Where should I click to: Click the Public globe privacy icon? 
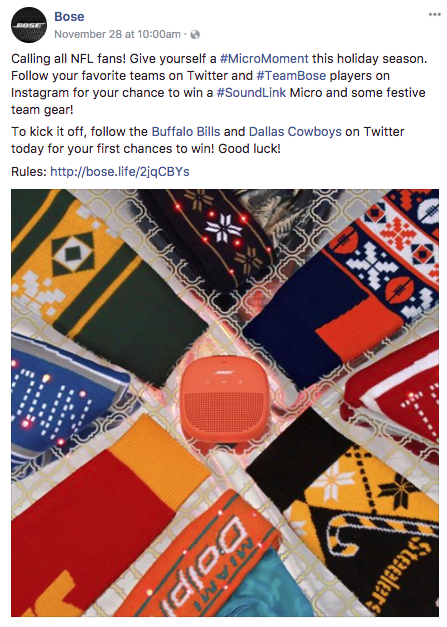click(x=195, y=35)
